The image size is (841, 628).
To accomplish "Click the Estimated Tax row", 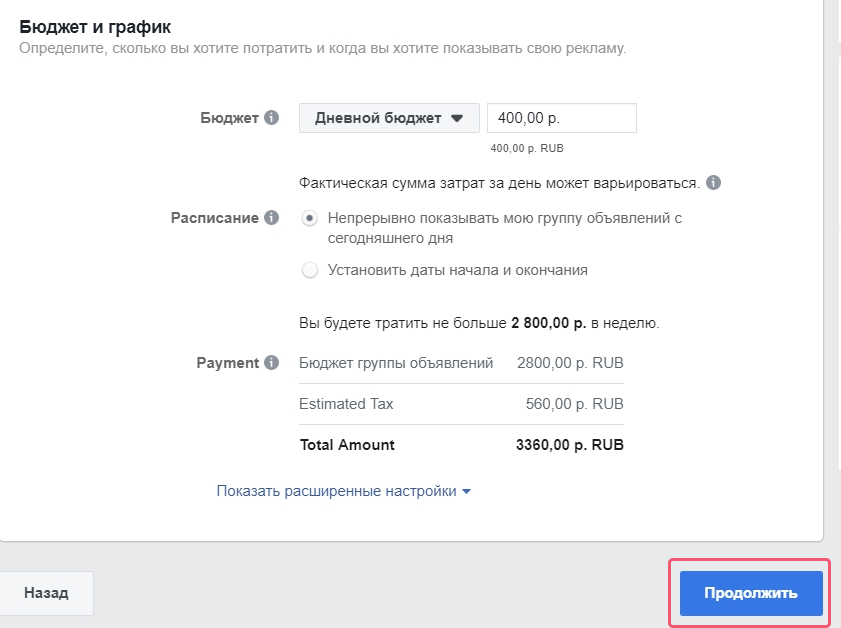I will (460, 403).
